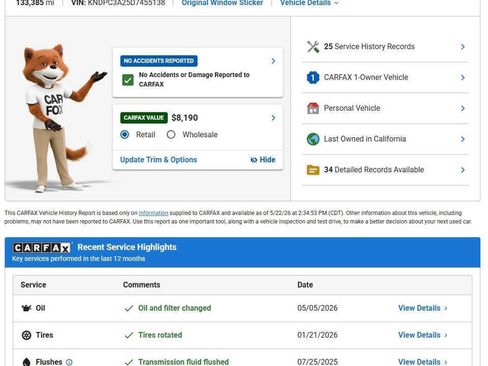Image resolution: width=488 pixels, height=366 pixels.
Task: Open the No Accidents Reported chevron
Action: point(273,61)
